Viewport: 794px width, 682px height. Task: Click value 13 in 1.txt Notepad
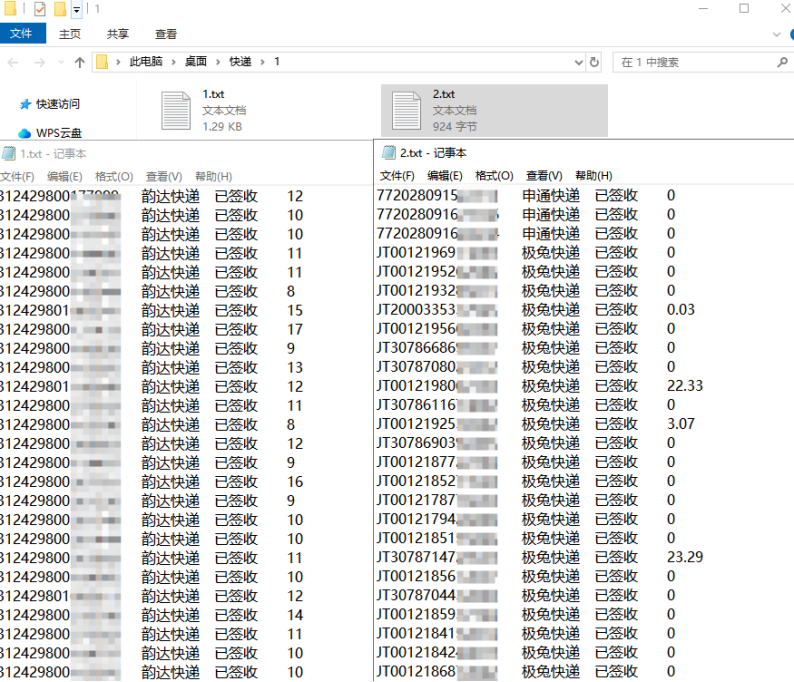click(x=295, y=368)
